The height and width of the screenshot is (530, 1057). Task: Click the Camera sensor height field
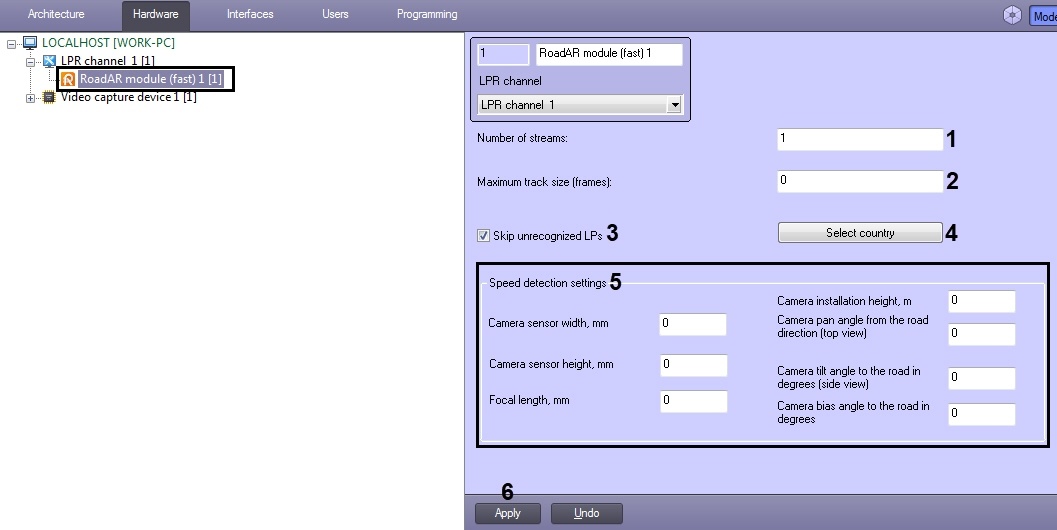pyautogui.click(x=693, y=365)
